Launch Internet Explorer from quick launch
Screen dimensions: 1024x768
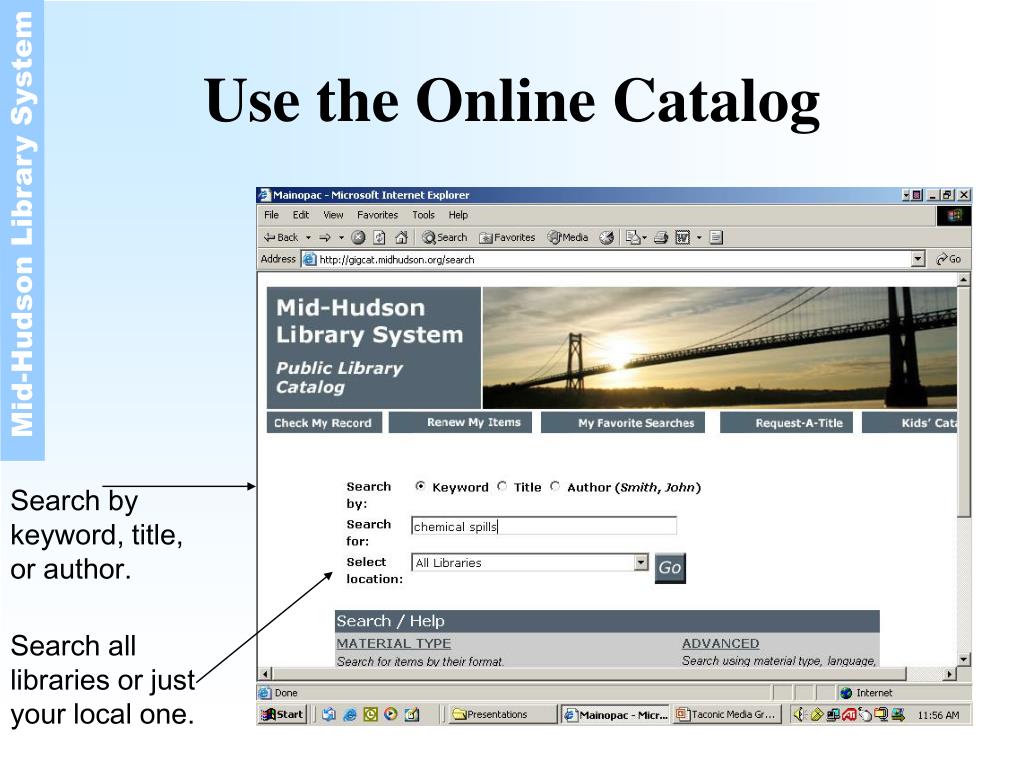pos(350,714)
